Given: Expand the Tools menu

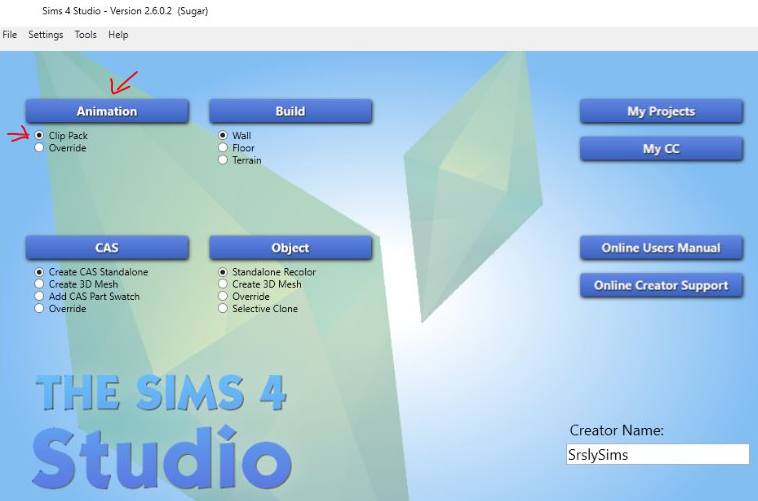Looking at the screenshot, I should pos(86,35).
